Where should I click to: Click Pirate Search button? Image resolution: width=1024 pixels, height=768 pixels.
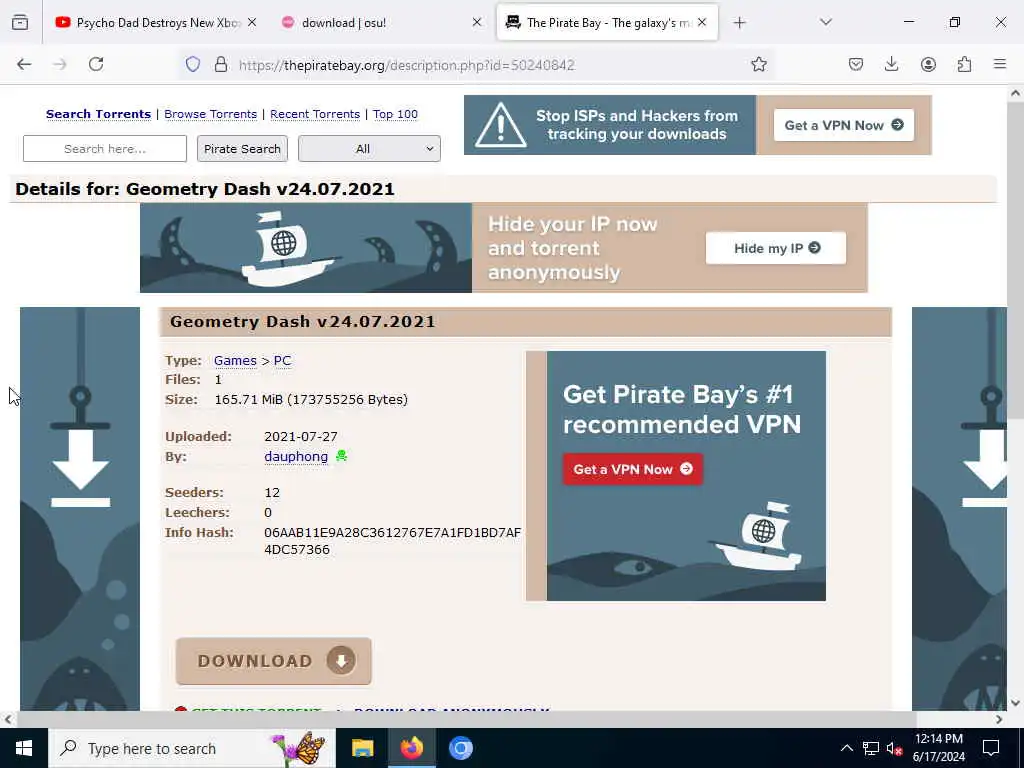(242, 149)
